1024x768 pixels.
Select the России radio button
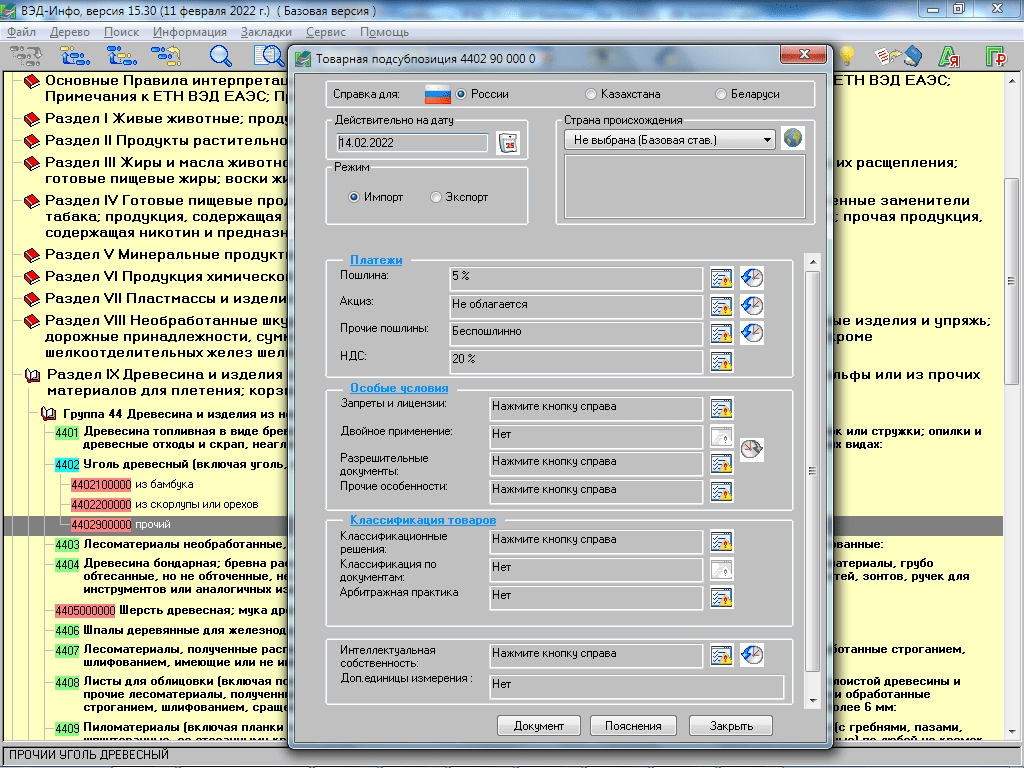pyautogui.click(x=461, y=94)
